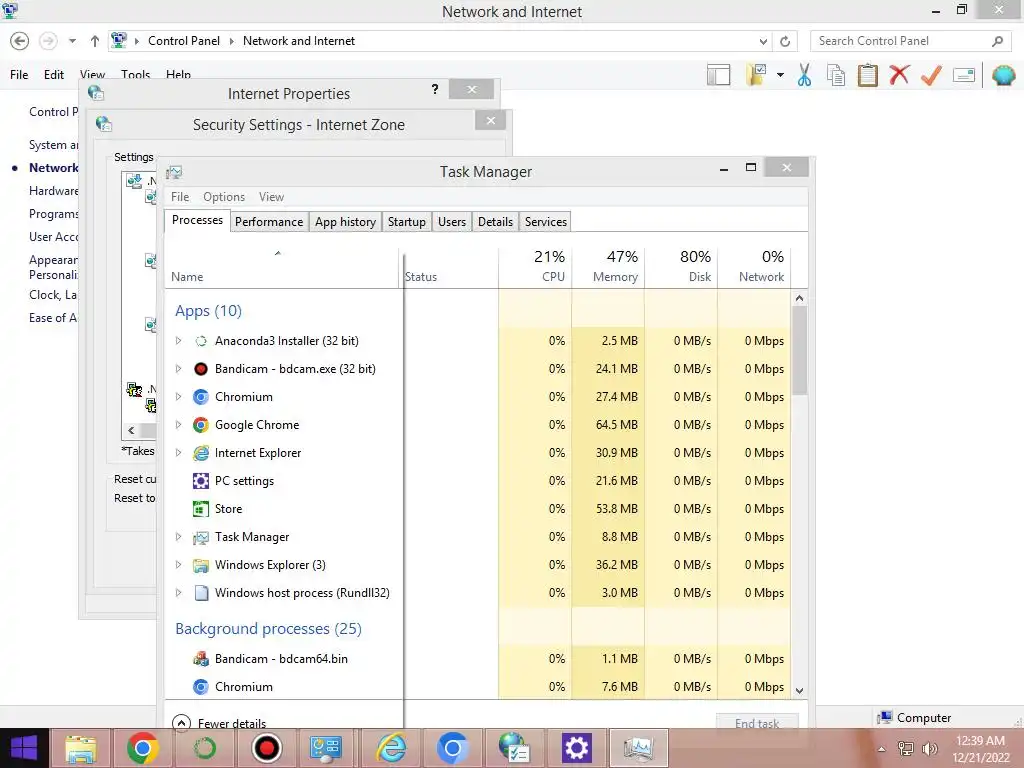Click the Internet Properties taskbar icon
The image size is (1024, 768).
514,748
